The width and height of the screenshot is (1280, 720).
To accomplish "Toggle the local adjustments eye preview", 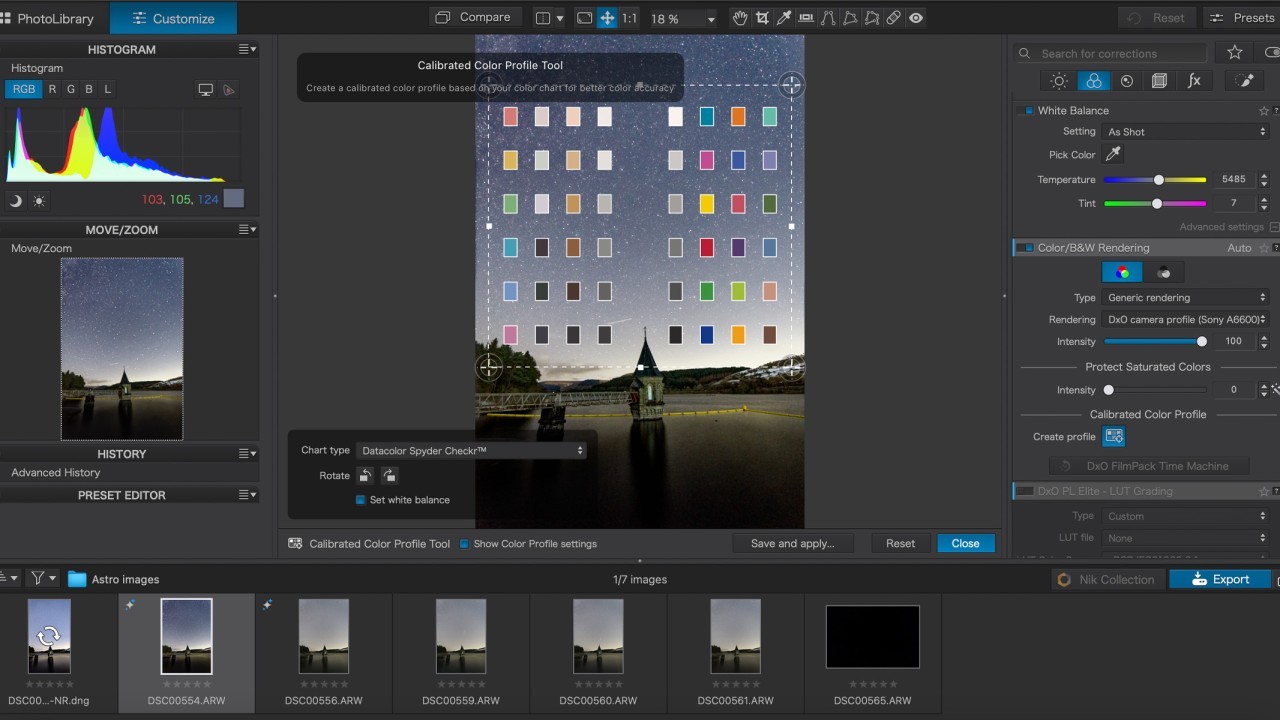I will pyautogui.click(x=916, y=18).
